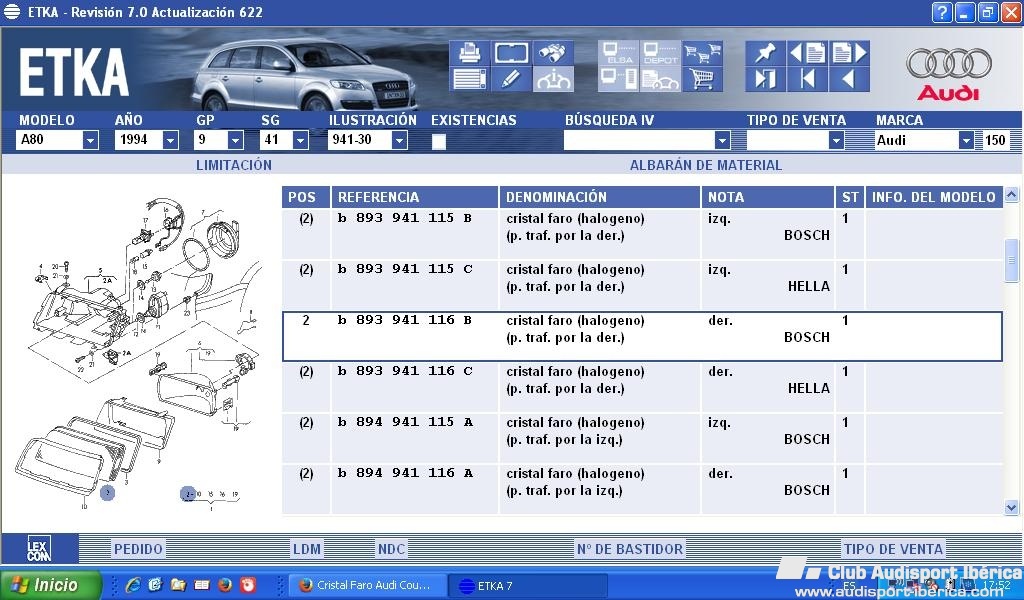
Task: Open the red alarm clock quick launch icon
Action: pos(248,585)
